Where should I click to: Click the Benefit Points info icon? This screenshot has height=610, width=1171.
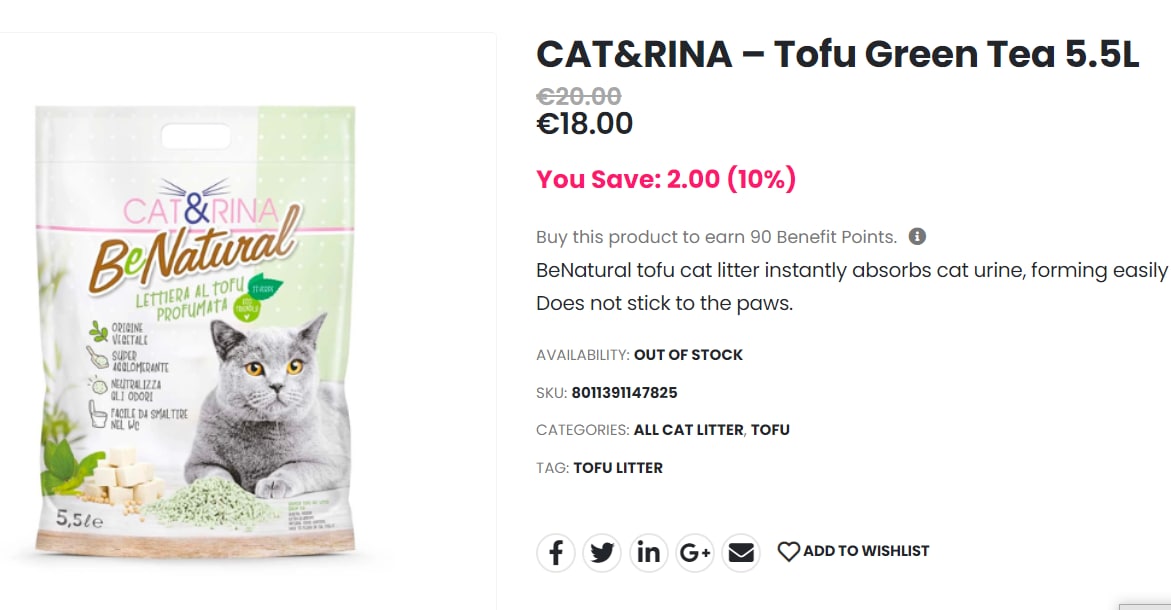tap(917, 237)
